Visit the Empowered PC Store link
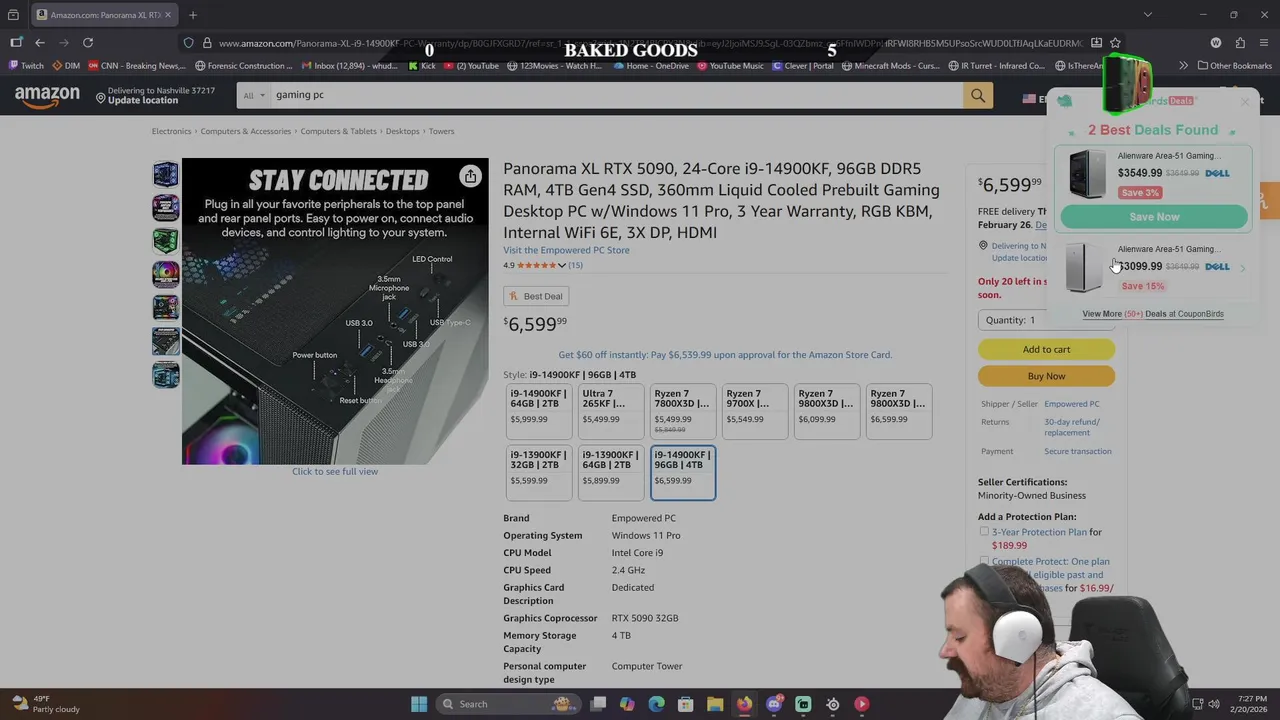The width and height of the screenshot is (1280, 720). pyautogui.click(x=566, y=250)
